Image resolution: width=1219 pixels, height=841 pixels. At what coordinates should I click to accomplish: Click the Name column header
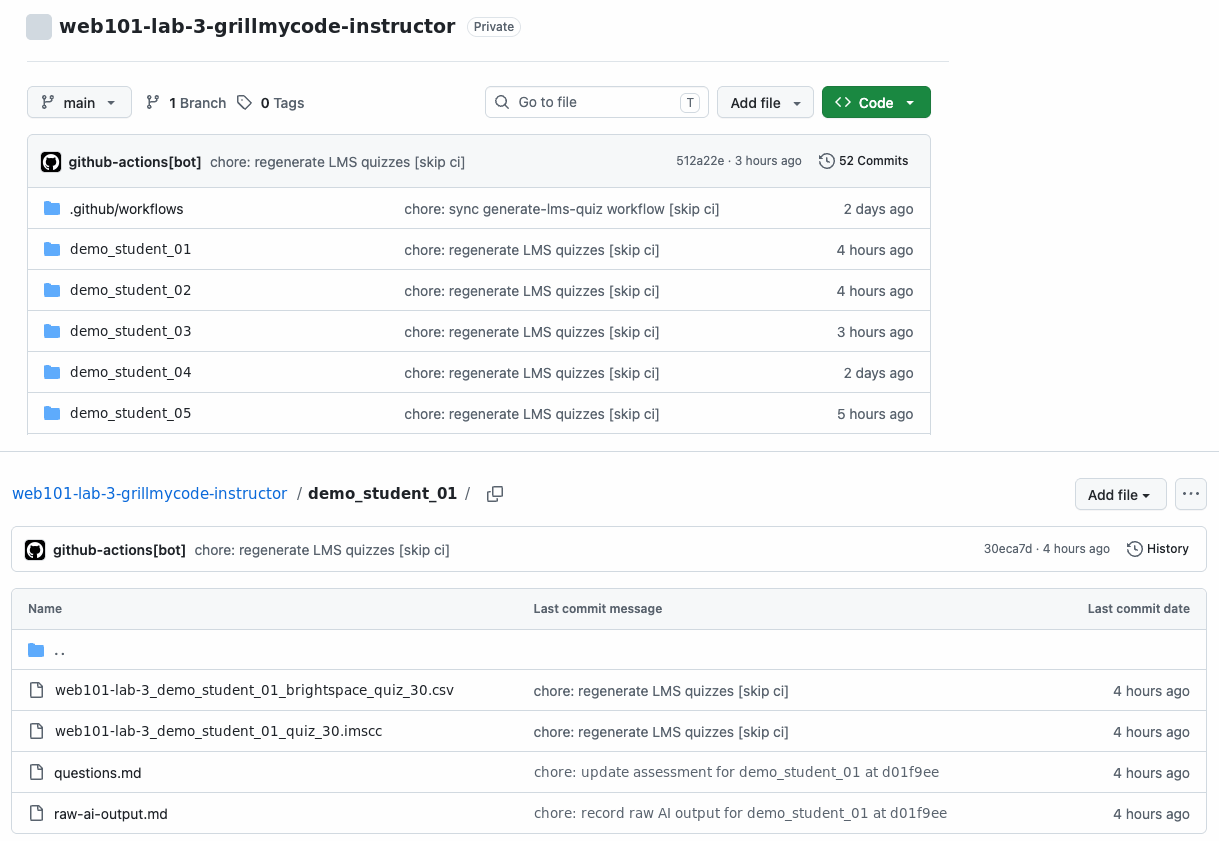coord(45,609)
